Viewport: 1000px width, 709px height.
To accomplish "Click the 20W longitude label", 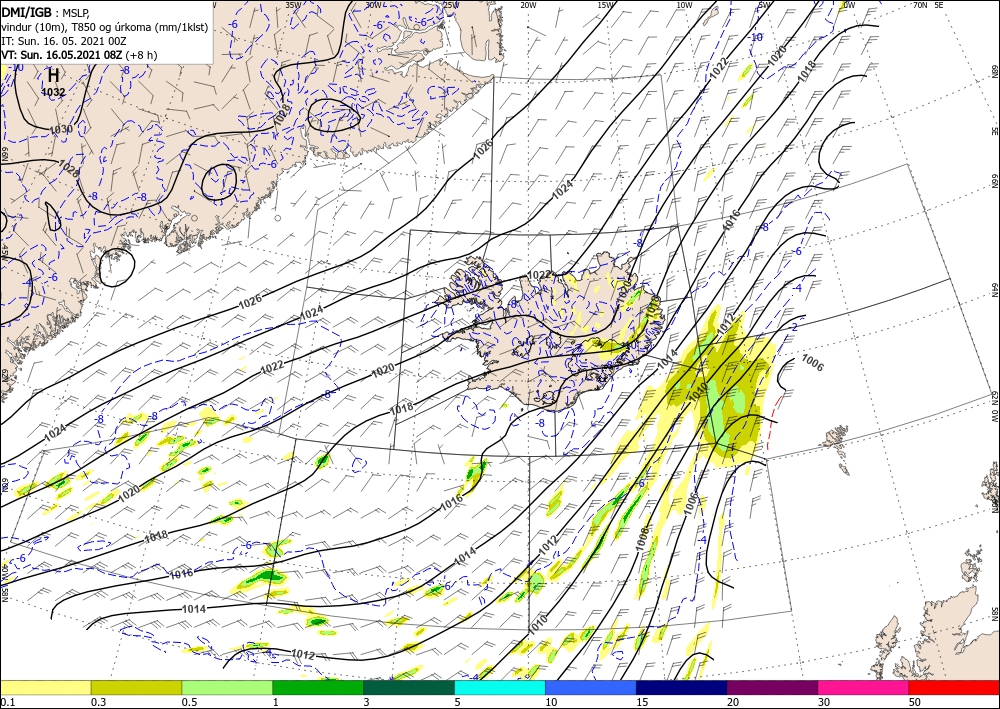I will coord(528,4).
